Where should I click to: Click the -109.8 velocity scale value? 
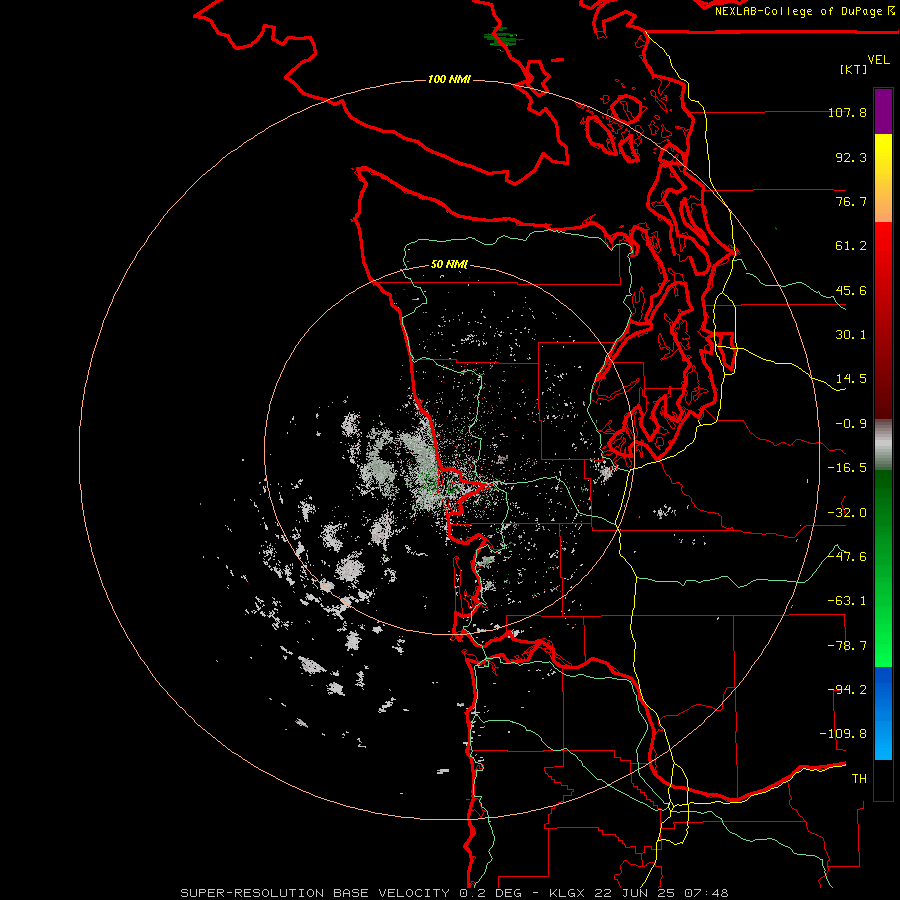843,734
